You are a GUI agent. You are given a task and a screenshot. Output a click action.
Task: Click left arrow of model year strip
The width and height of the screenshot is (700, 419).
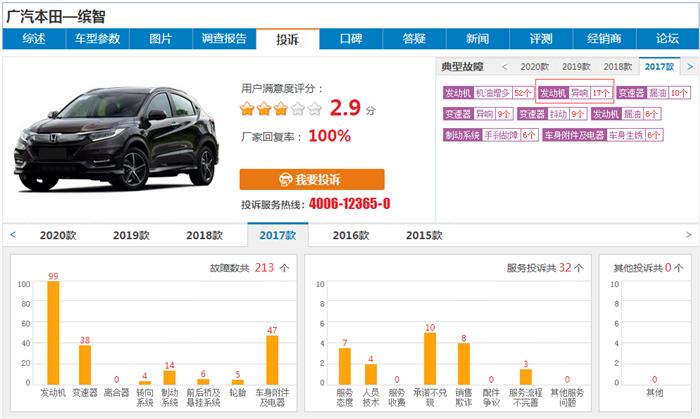pos(13,235)
